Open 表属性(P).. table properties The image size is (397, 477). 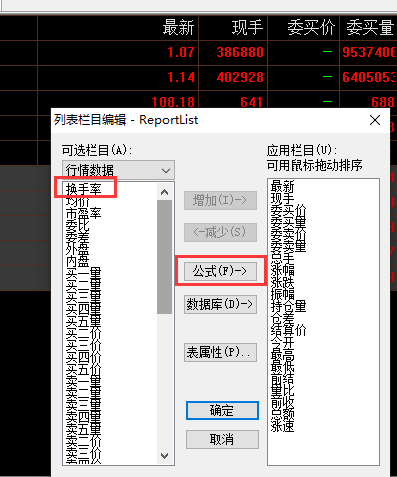pyautogui.click(x=220, y=352)
